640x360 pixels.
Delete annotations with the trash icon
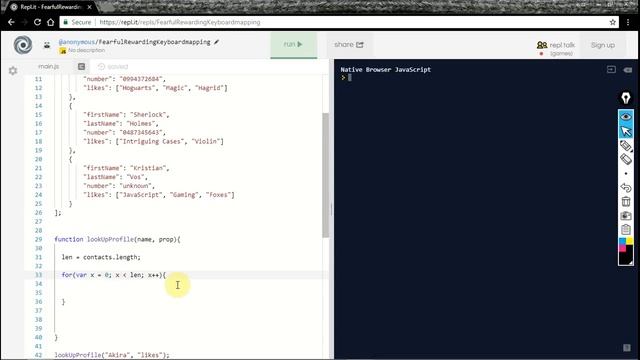click(626, 201)
